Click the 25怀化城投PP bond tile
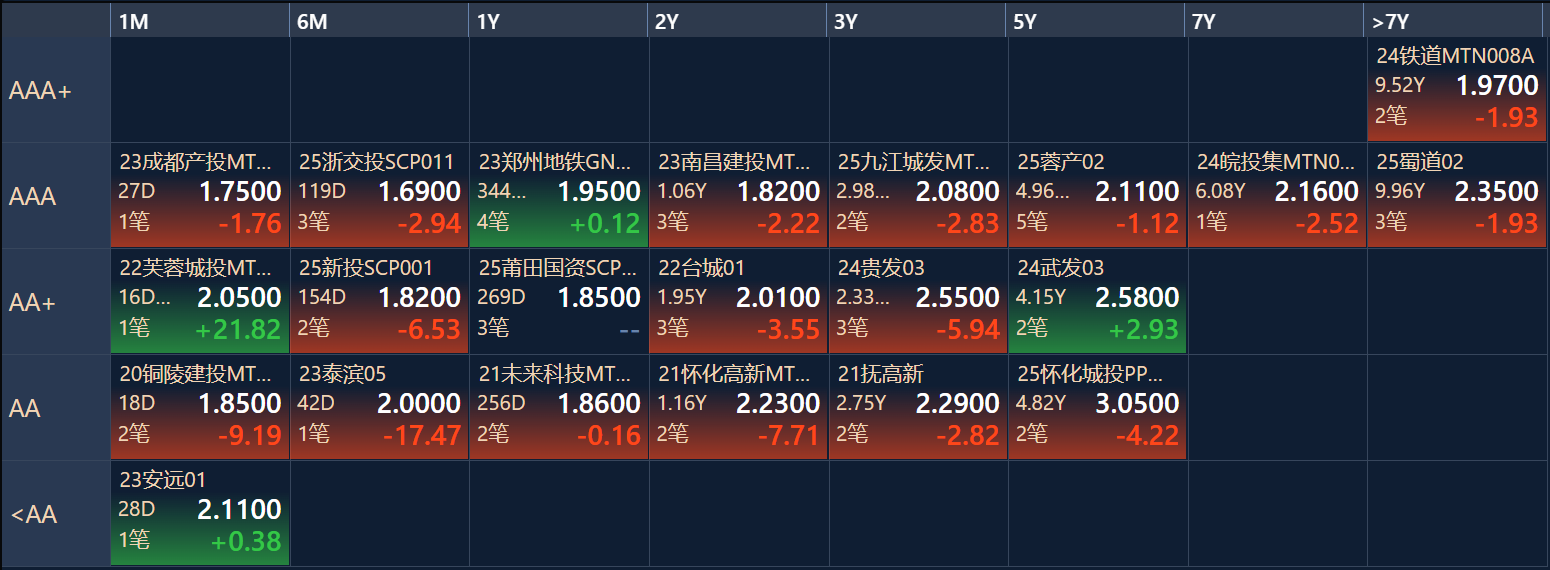 [1097, 407]
